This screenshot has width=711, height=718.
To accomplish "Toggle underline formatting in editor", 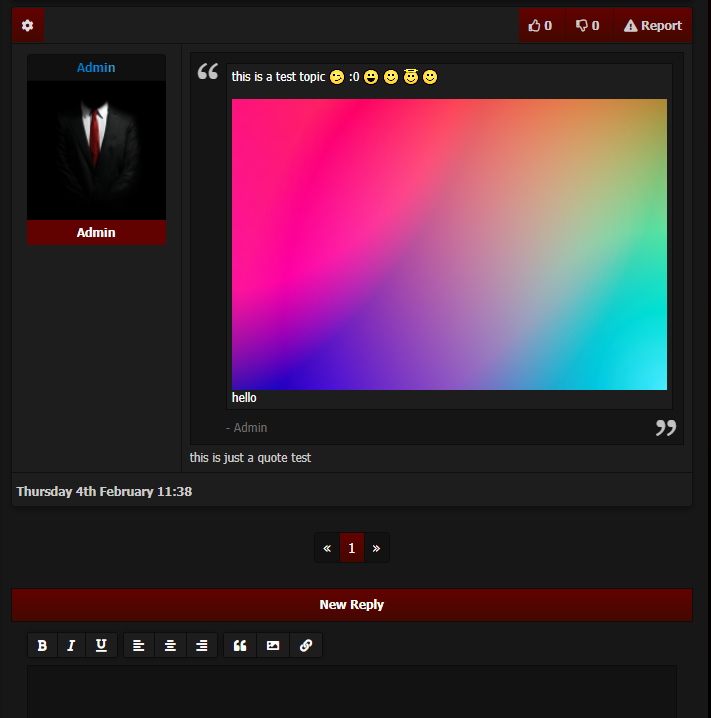I will pyautogui.click(x=101, y=645).
